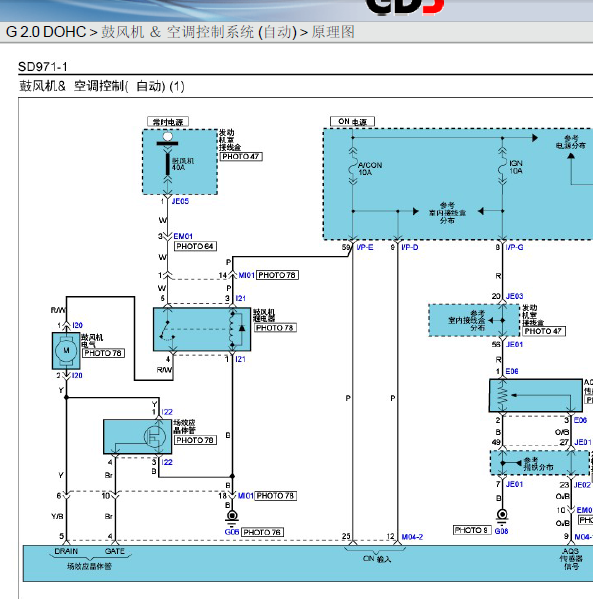Select connector MI01 at pin 18
593x611 pixels.
(x=245, y=496)
